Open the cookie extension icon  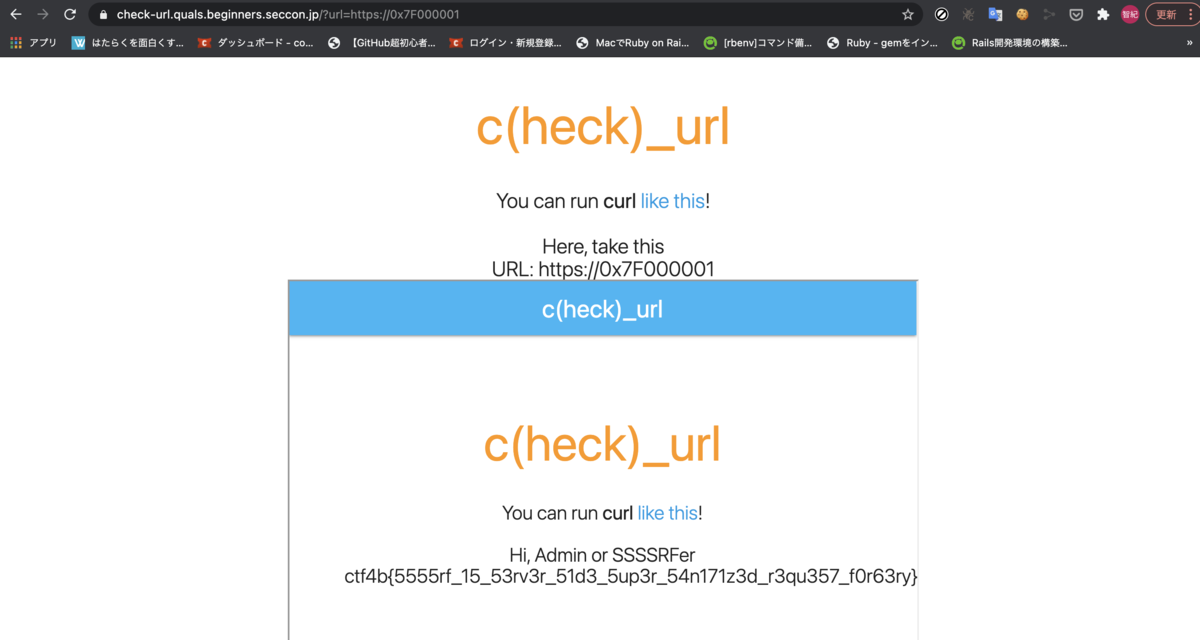[1022, 15]
